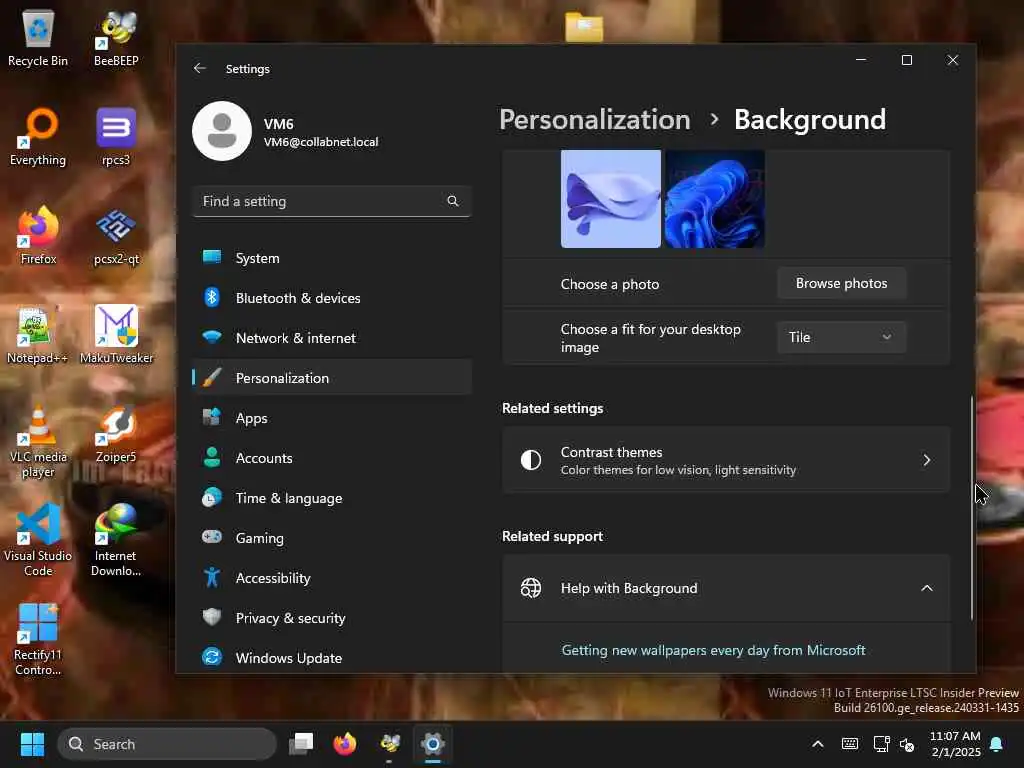Open Network & internet settings

point(332,338)
